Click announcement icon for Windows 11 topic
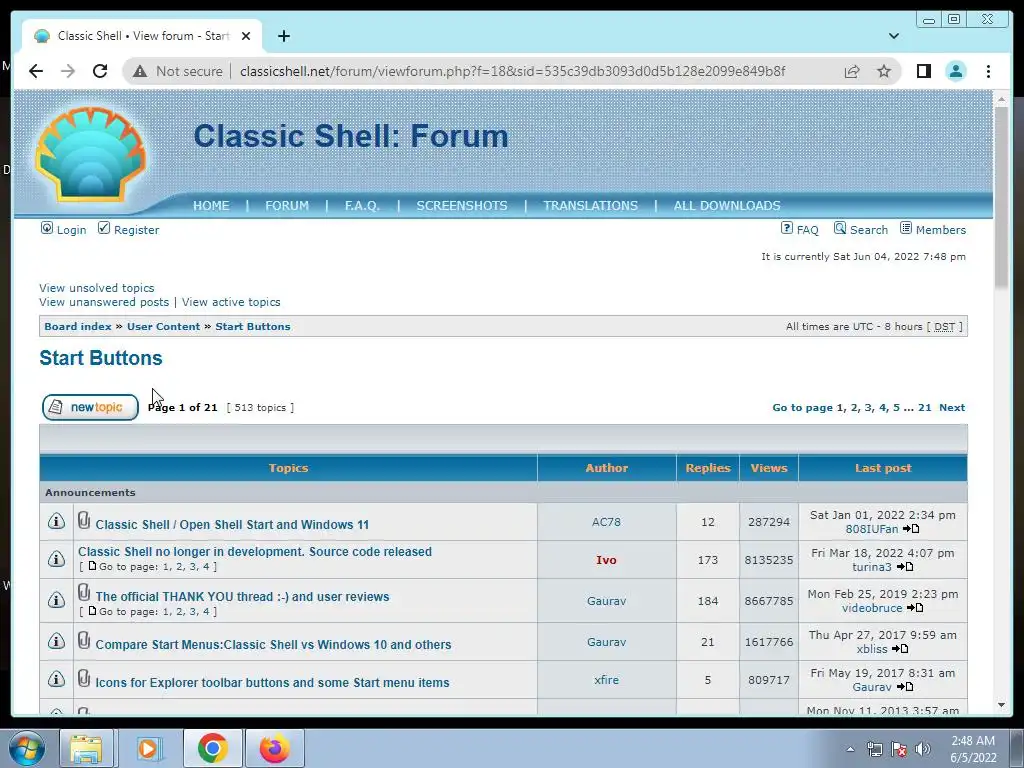The height and width of the screenshot is (768, 1024). [56, 521]
